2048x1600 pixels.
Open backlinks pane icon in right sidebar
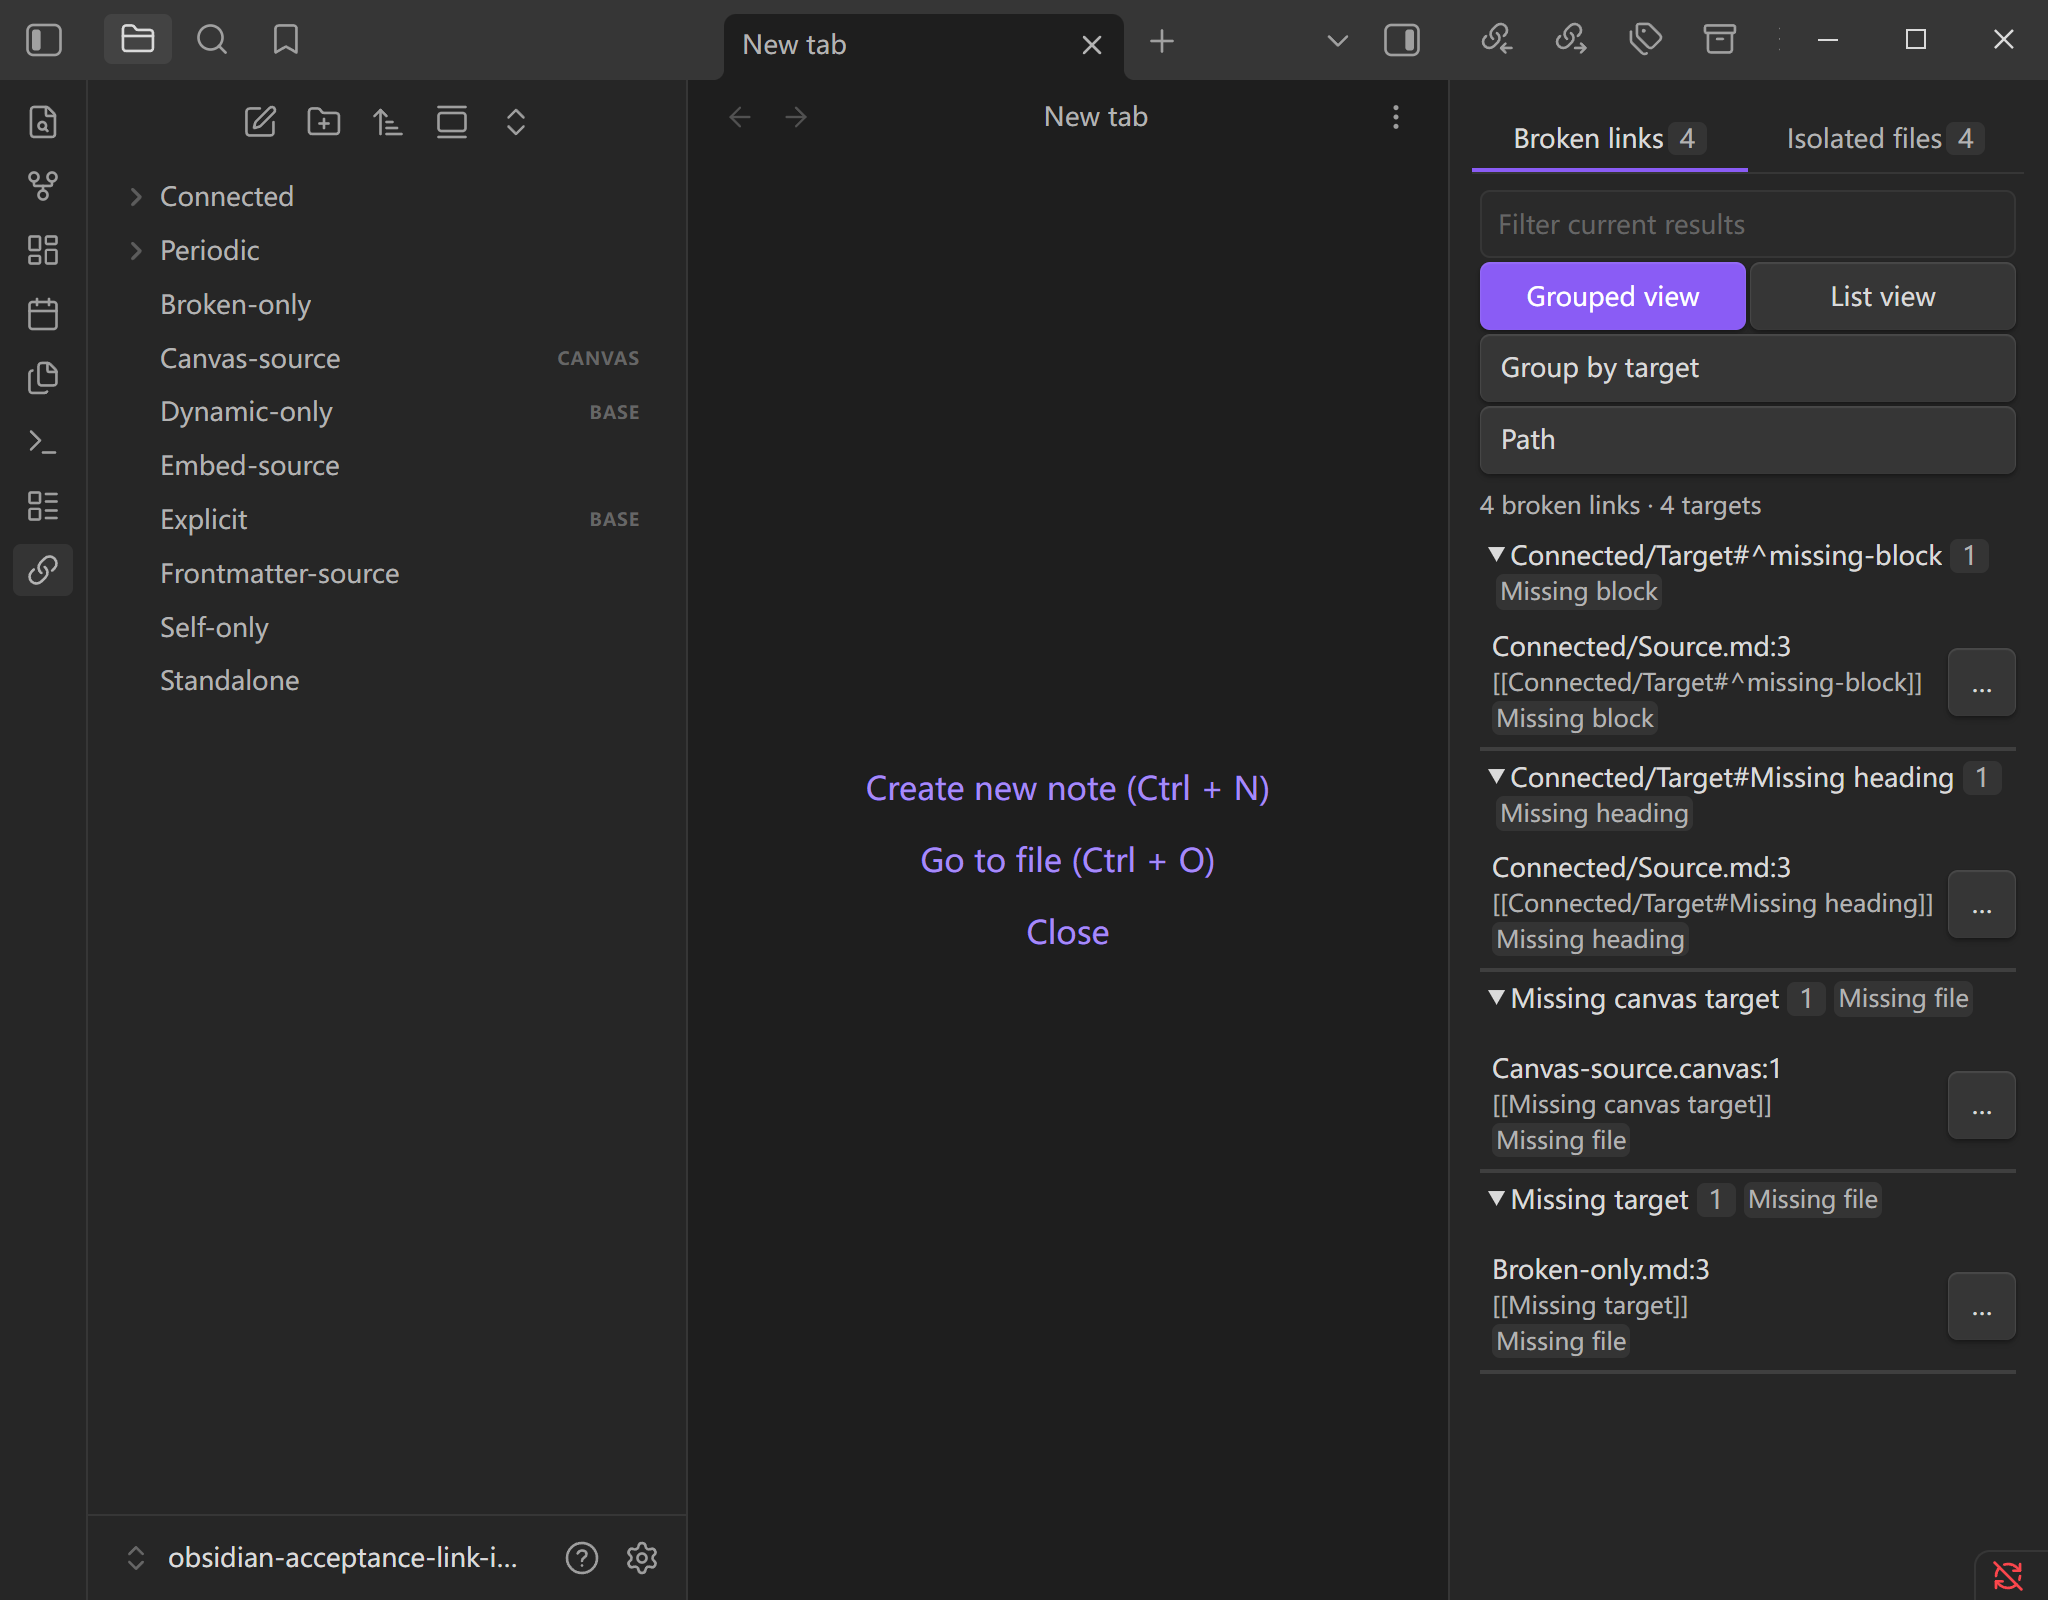[x=1496, y=40]
